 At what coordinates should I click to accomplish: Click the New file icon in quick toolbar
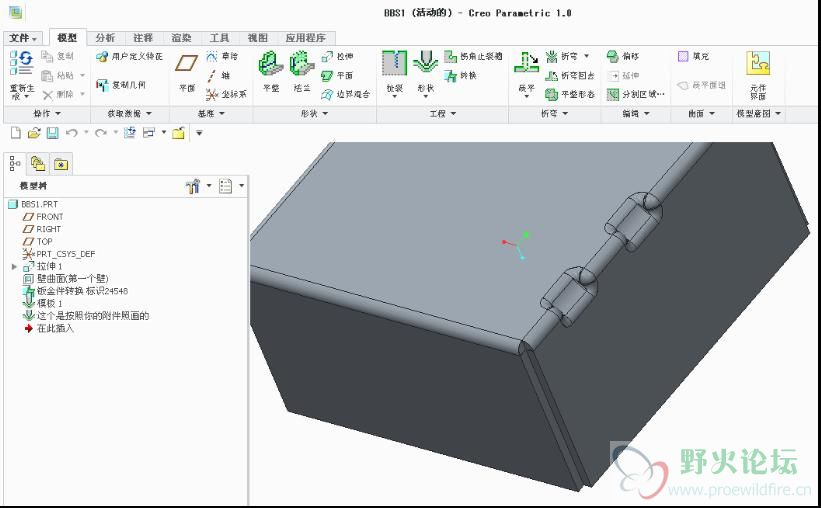click(x=16, y=133)
